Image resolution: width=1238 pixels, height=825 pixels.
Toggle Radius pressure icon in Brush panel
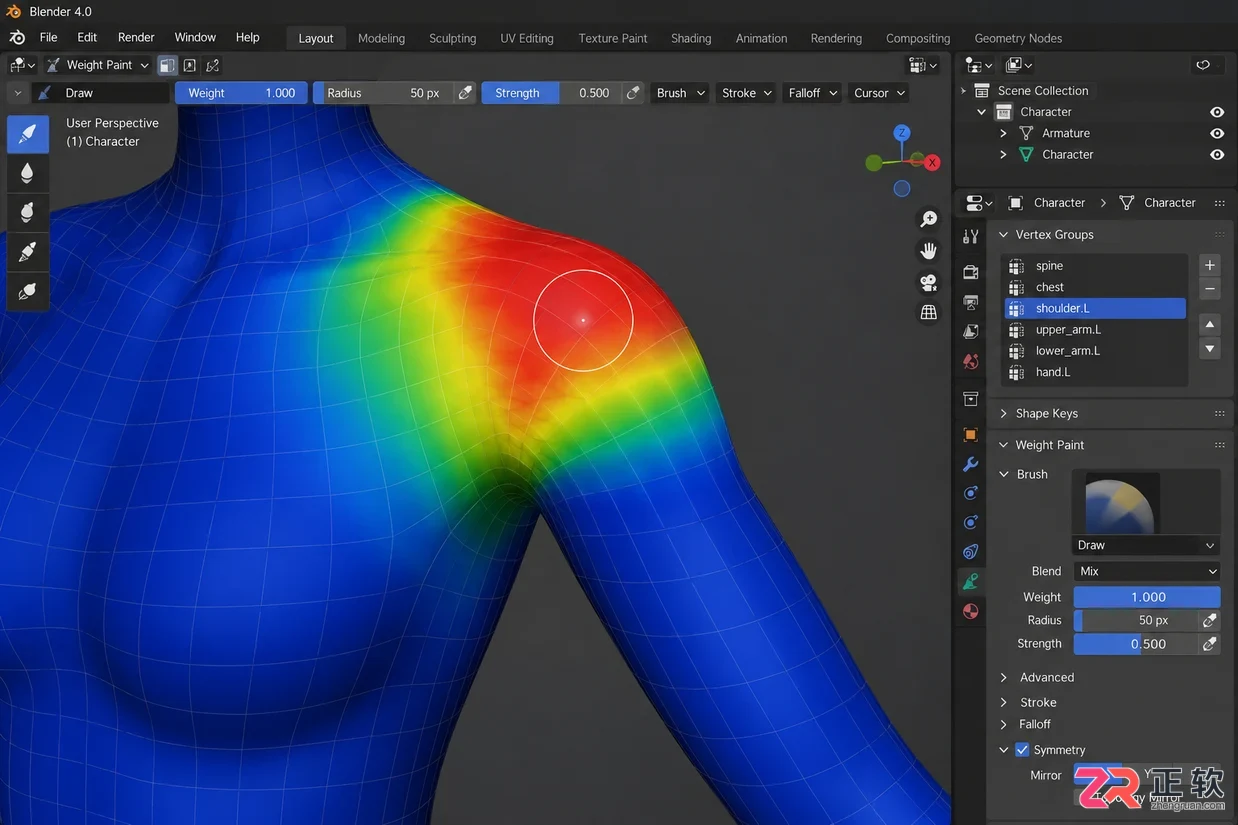tap(1210, 620)
